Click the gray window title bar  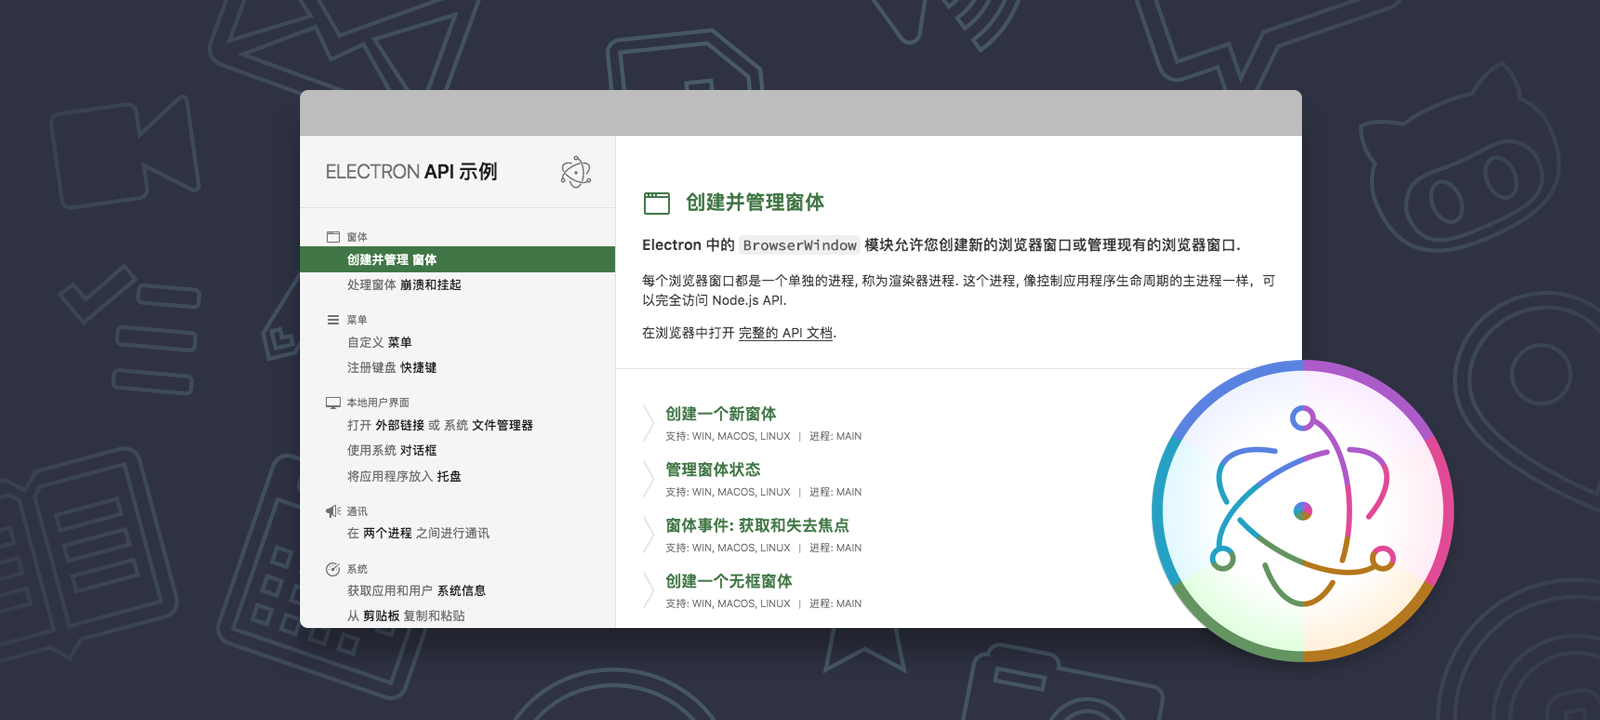coord(801,113)
